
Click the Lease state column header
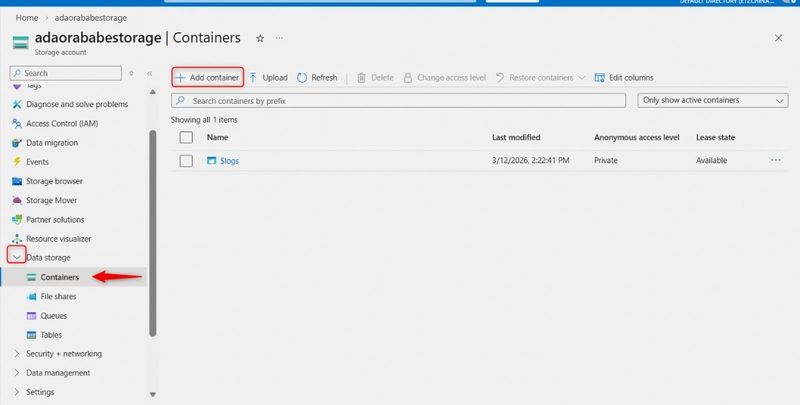tap(715, 137)
